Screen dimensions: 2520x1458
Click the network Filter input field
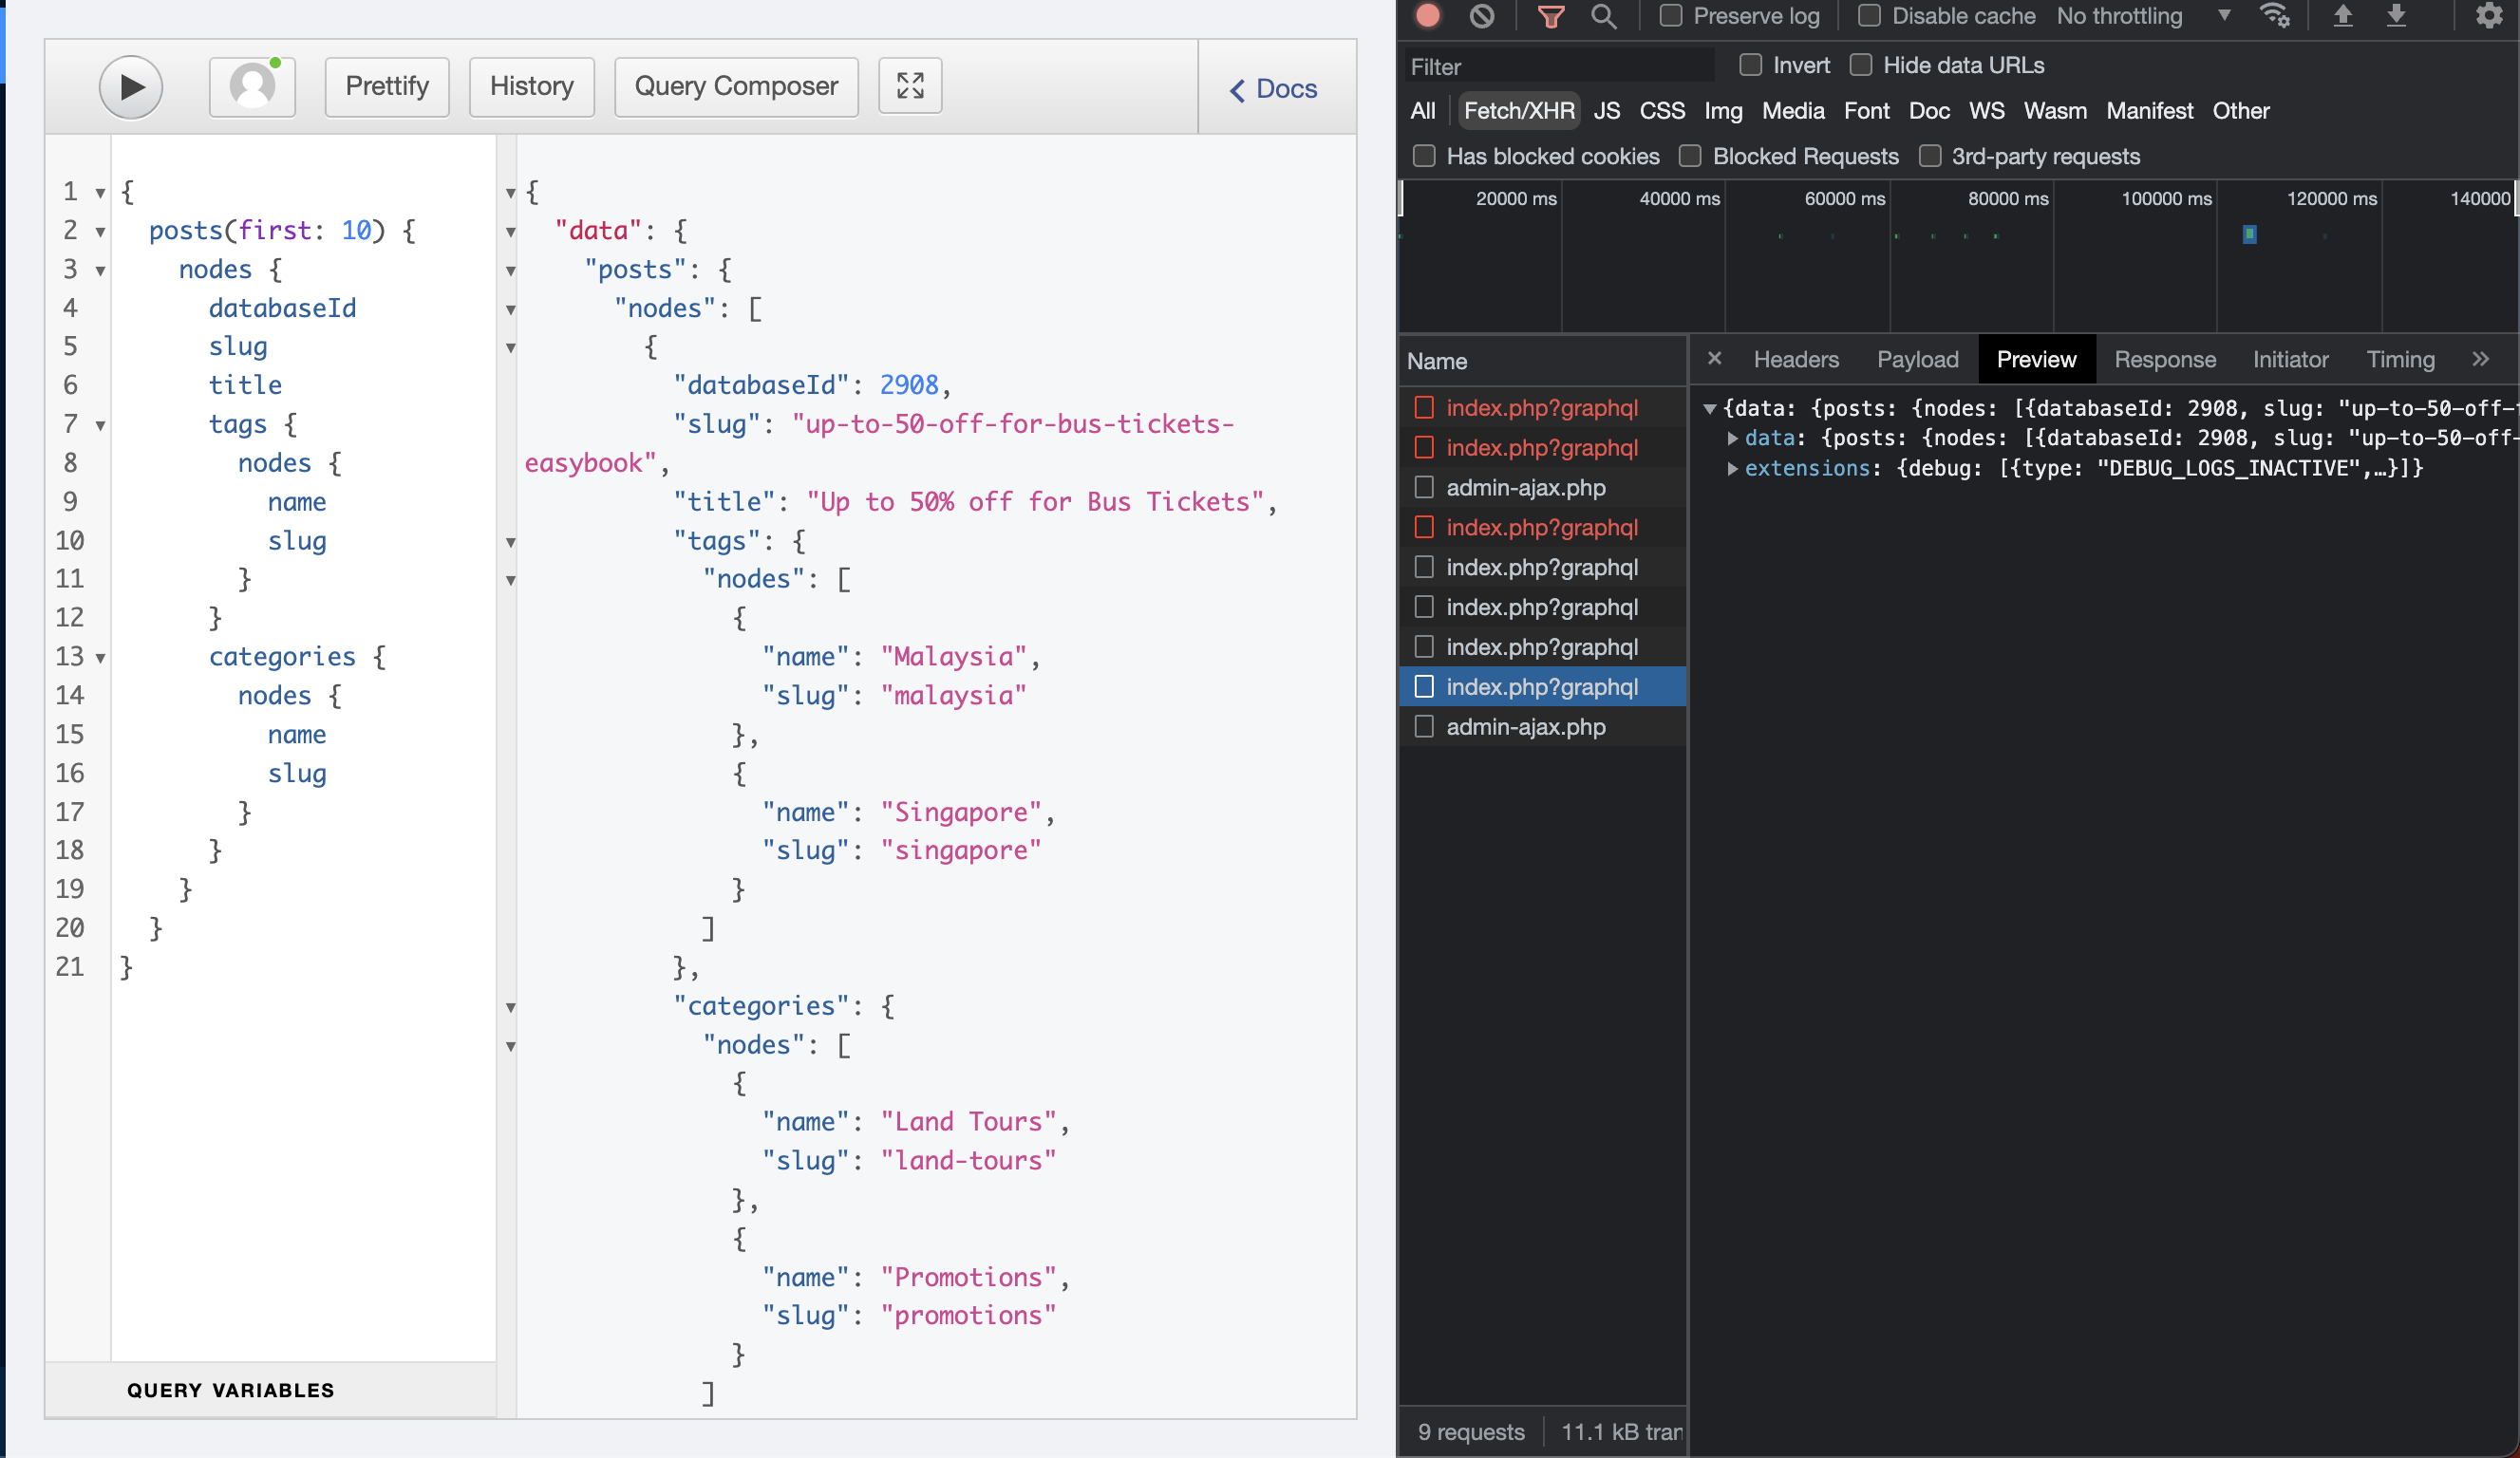click(1557, 66)
